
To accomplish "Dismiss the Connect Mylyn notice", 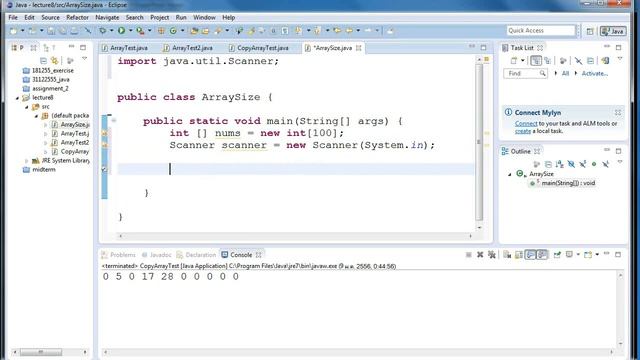I will 618,112.
